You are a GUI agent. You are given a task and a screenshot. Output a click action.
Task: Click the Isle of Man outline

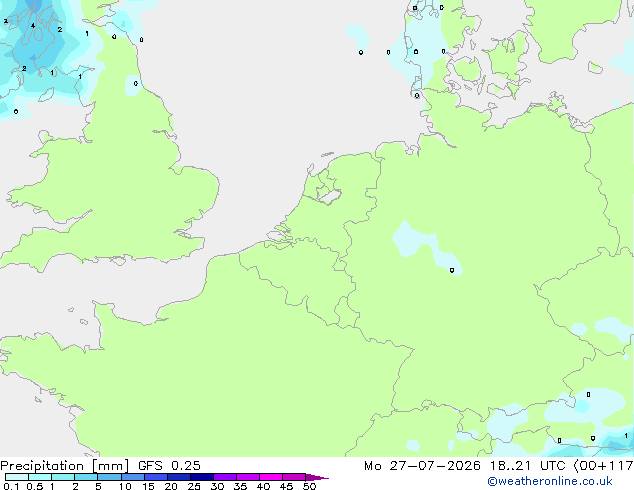(46, 95)
